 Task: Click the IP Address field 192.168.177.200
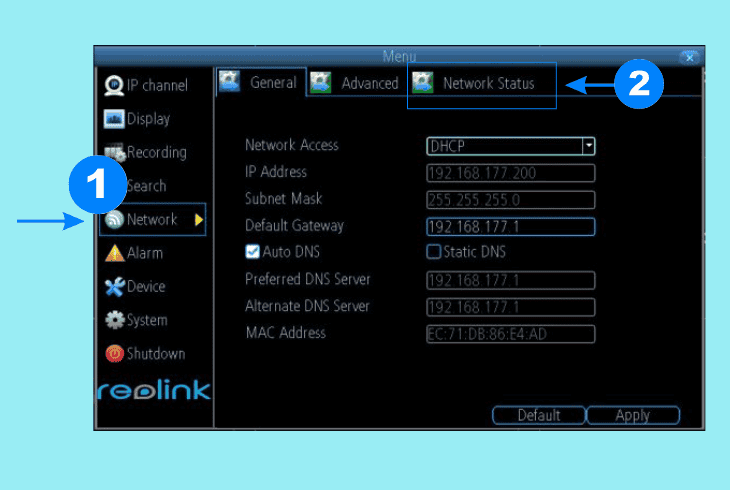pos(511,173)
